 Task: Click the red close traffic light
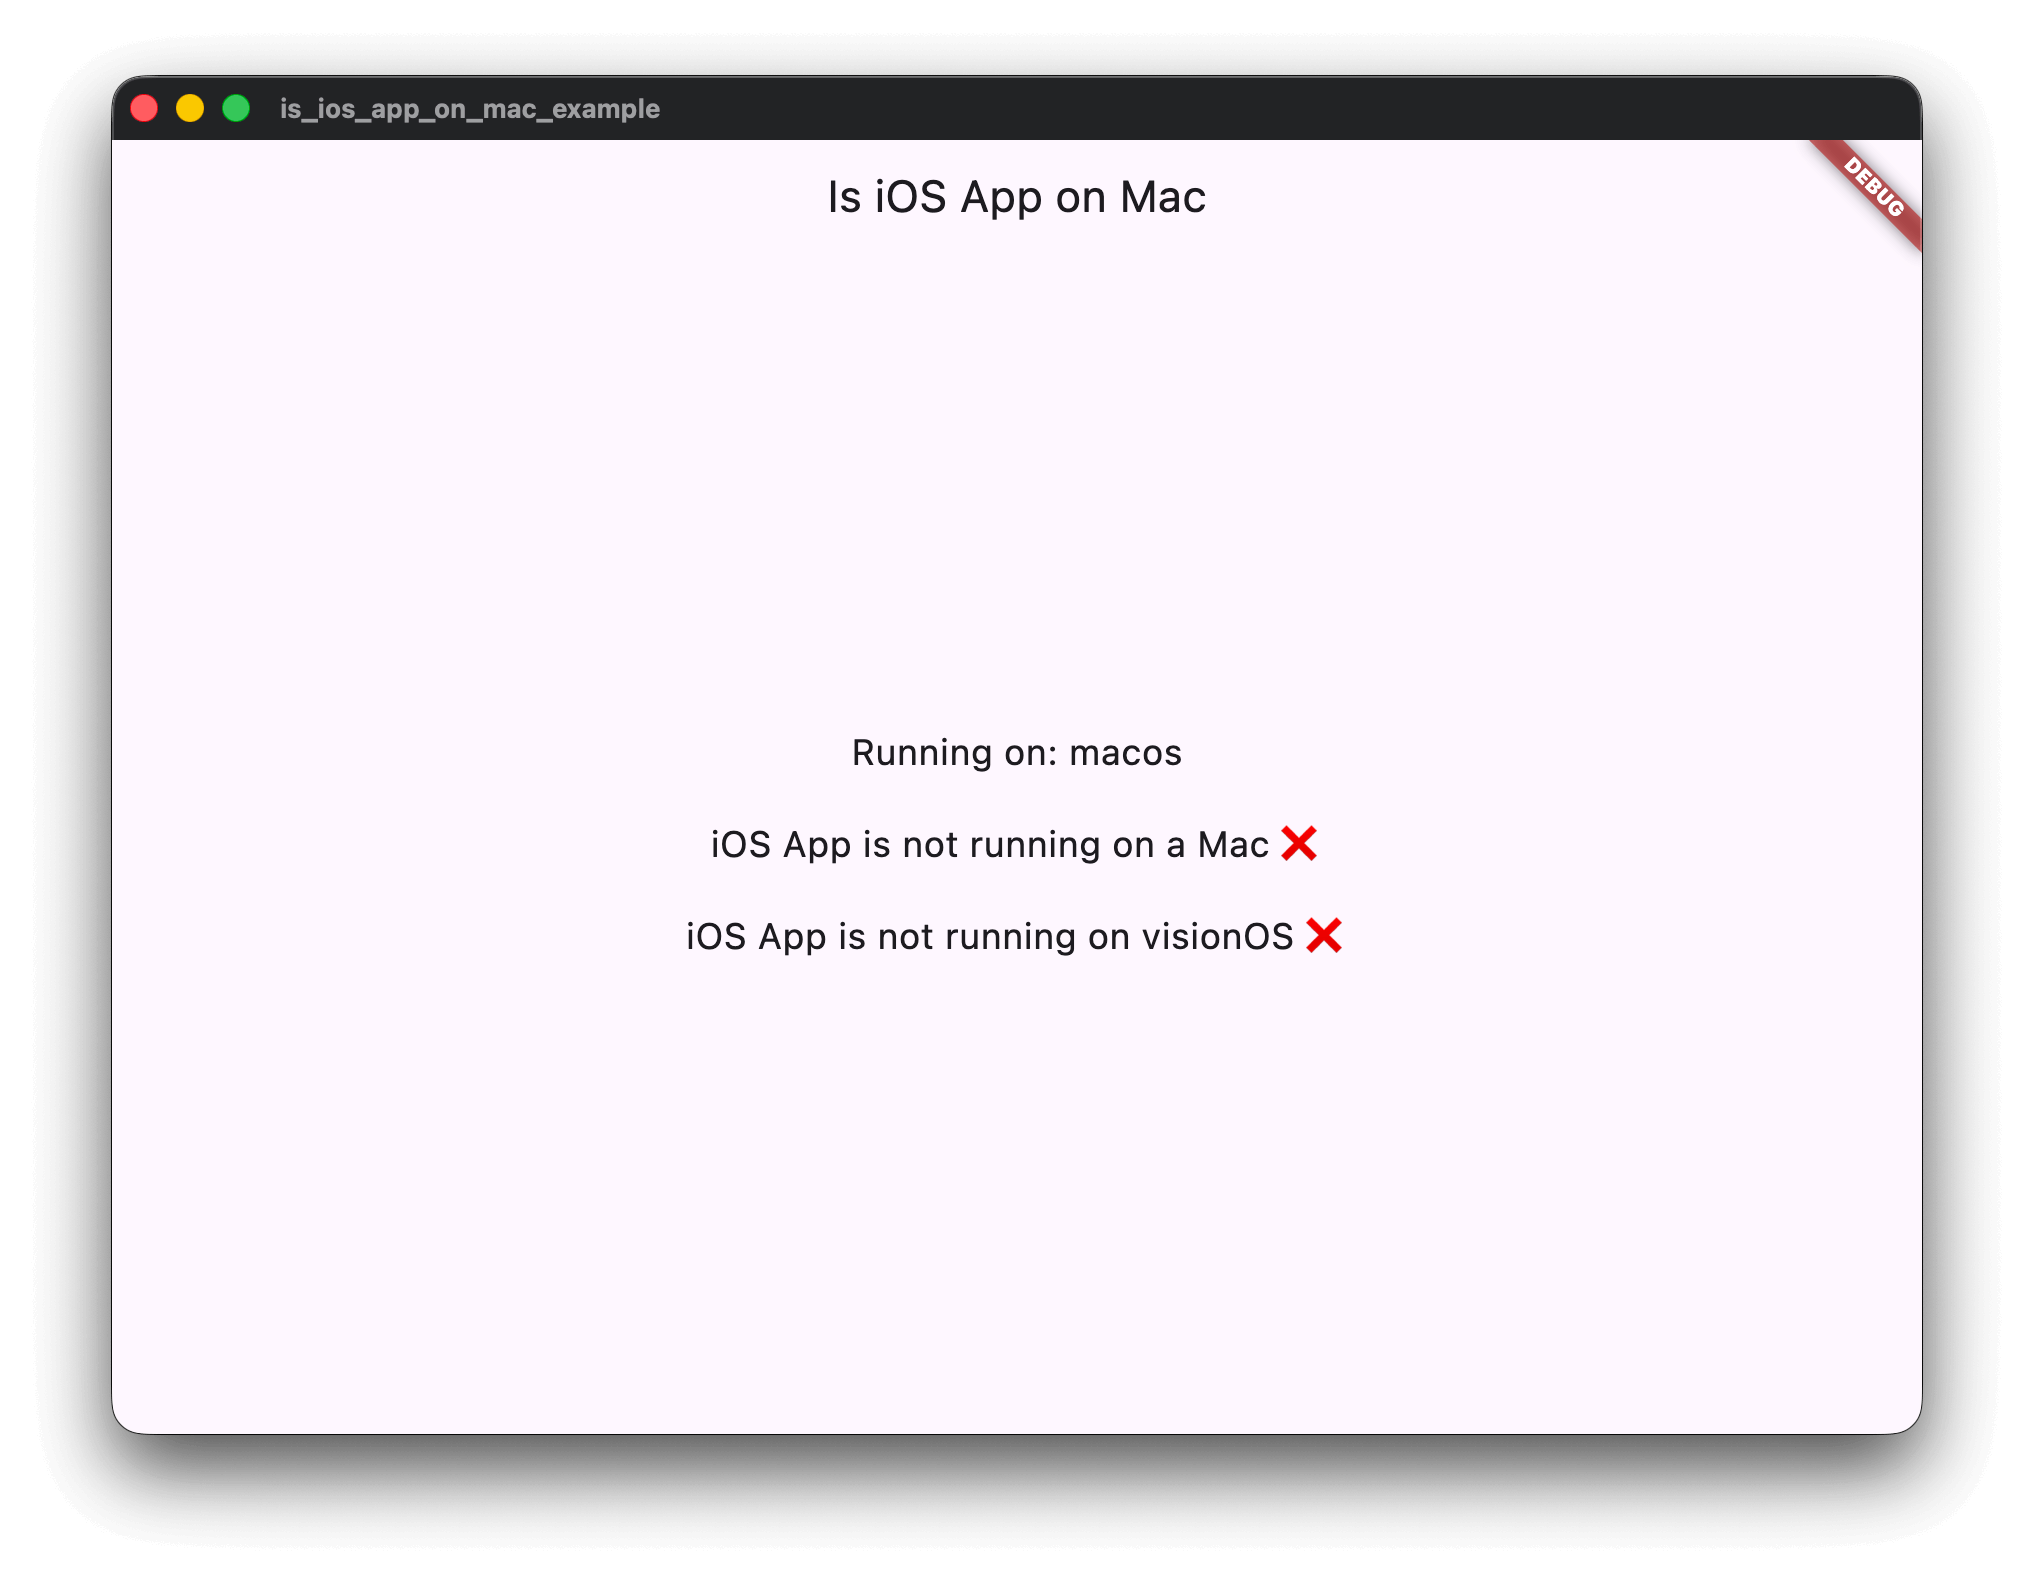click(145, 107)
